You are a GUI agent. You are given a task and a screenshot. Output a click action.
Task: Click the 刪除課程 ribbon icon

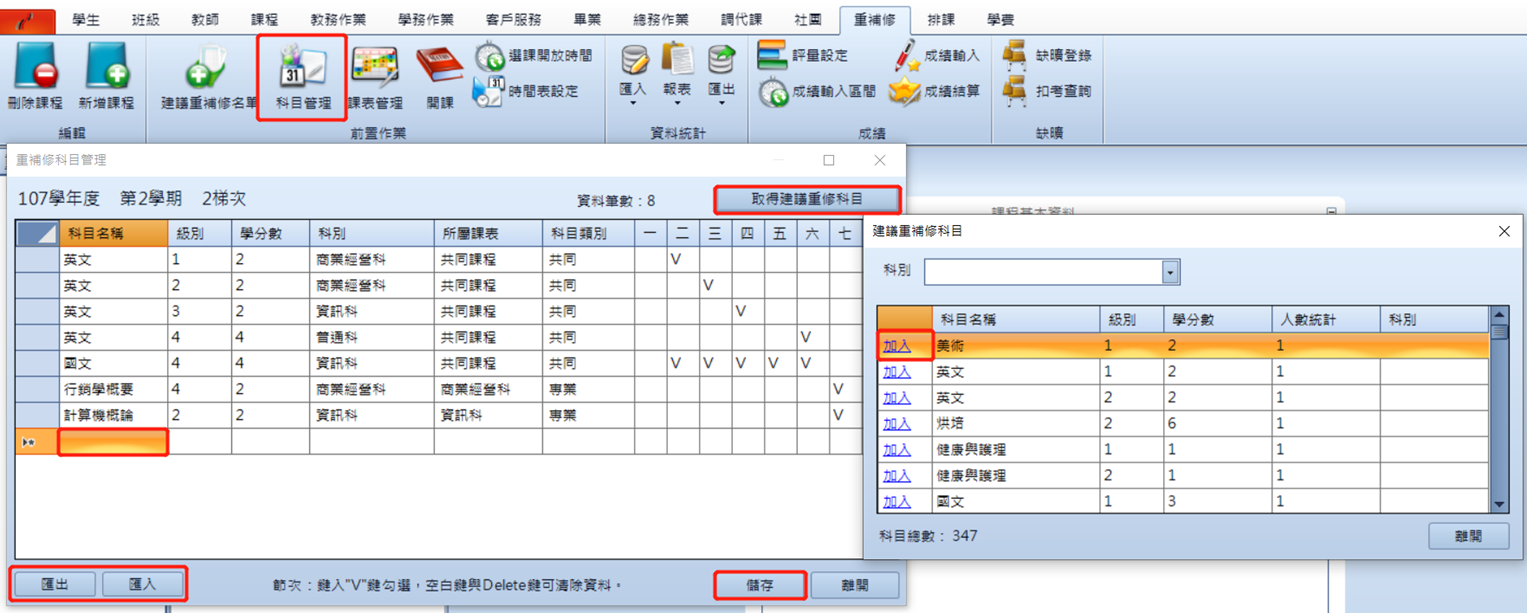point(35,78)
